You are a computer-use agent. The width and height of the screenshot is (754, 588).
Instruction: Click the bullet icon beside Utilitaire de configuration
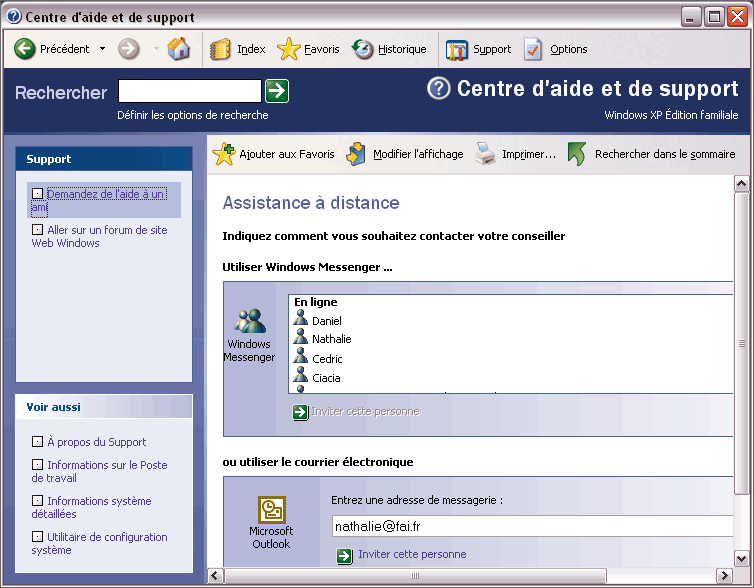pos(38,537)
